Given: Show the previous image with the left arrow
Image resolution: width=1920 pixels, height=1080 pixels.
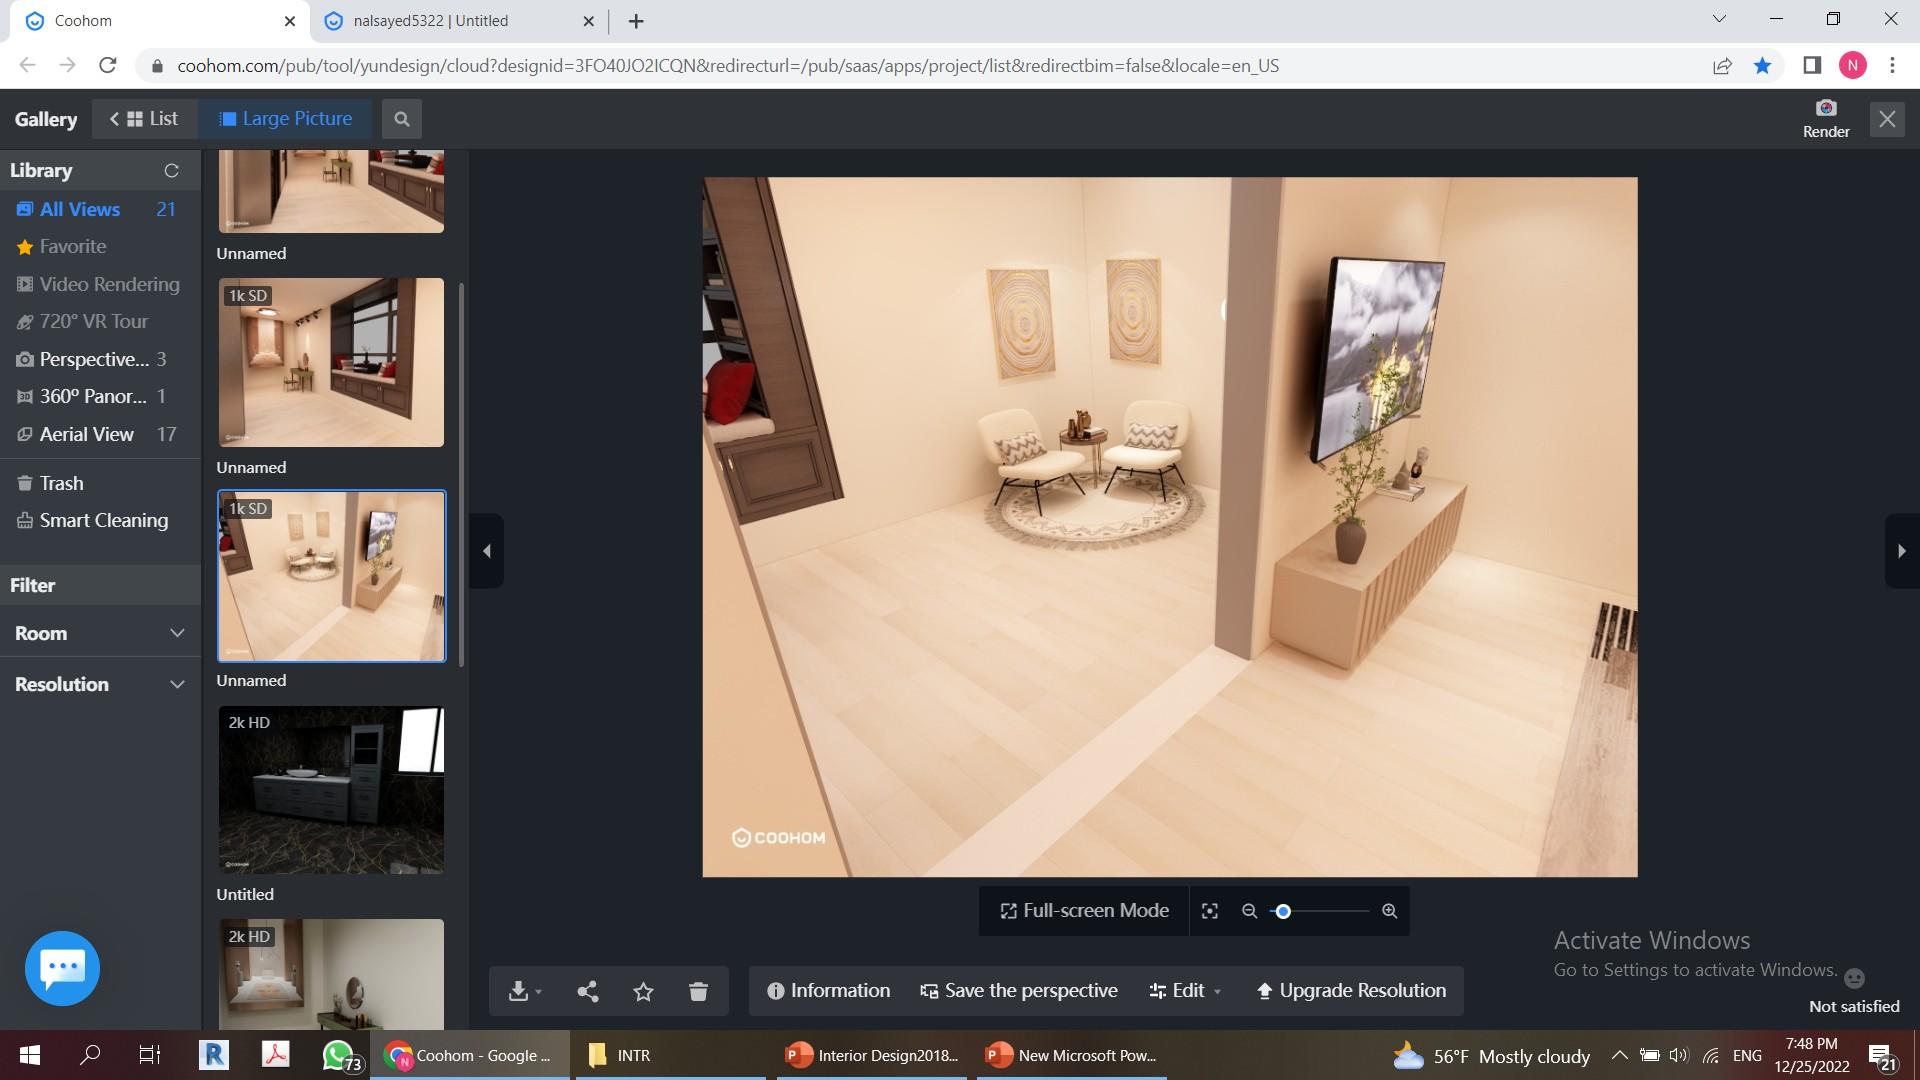Looking at the screenshot, I should click(x=487, y=551).
